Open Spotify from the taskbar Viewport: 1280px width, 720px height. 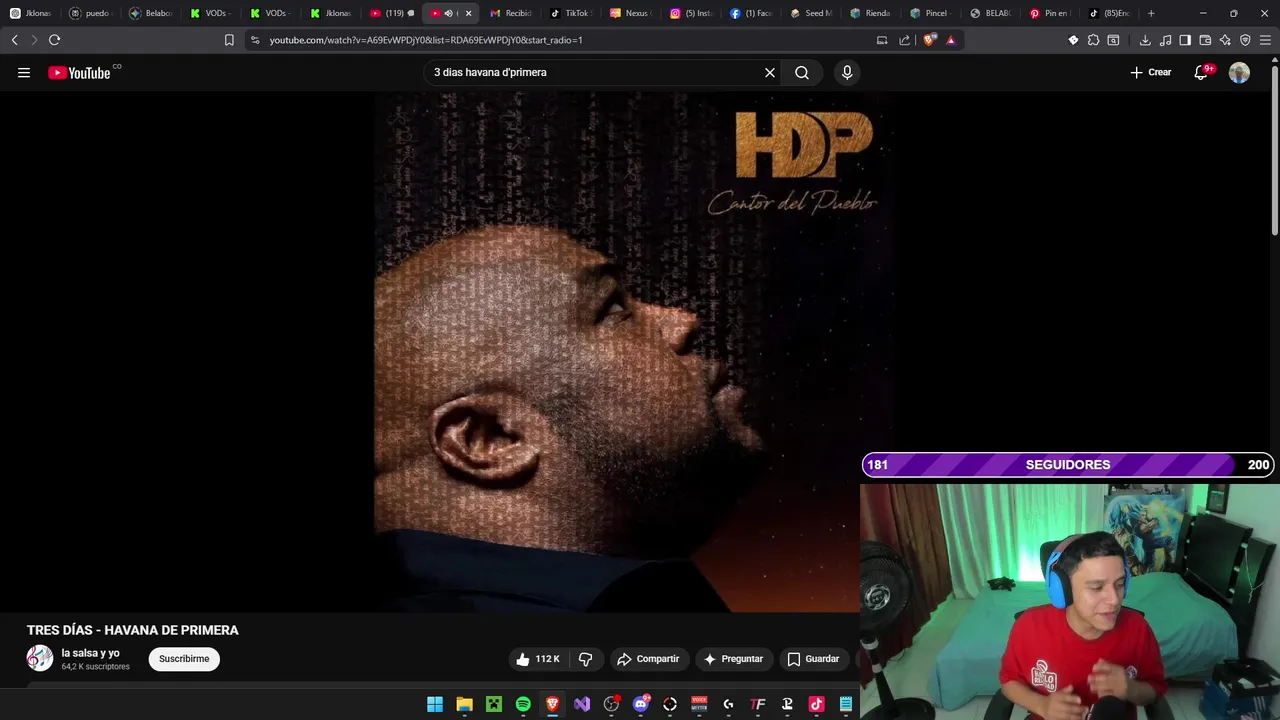(x=523, y=705)
